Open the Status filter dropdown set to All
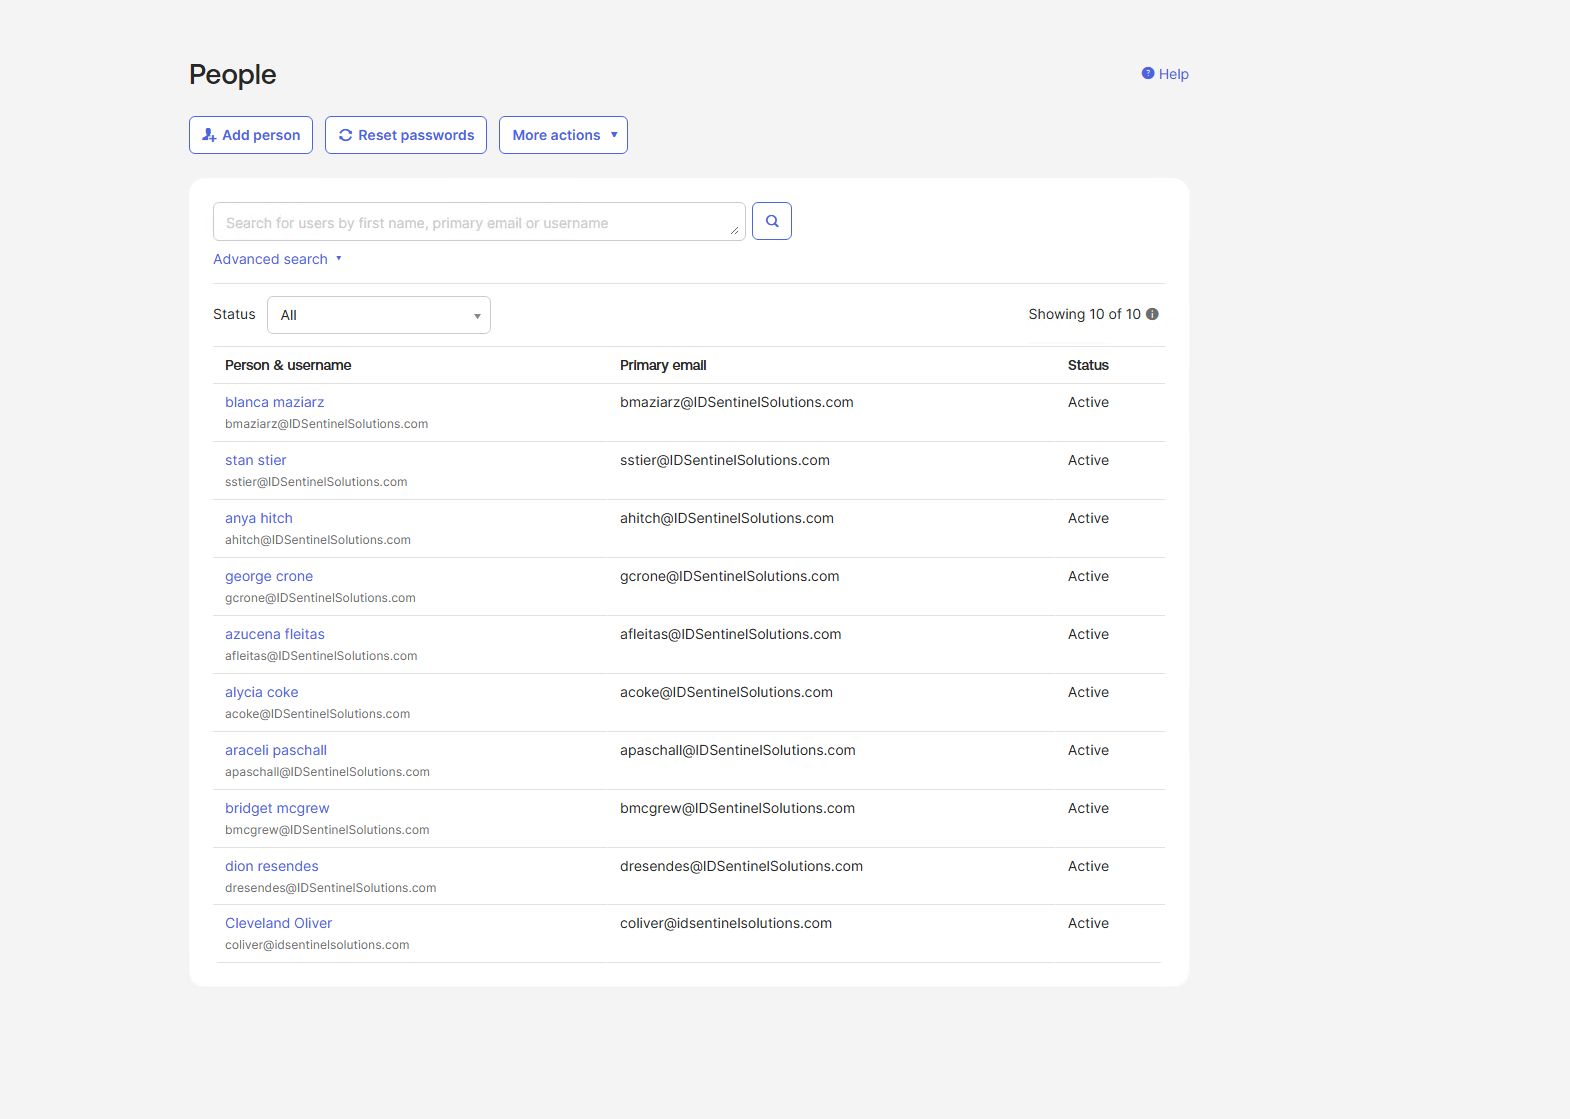The width and height of the screenshot is (1570, 1119). coord(379,315)
